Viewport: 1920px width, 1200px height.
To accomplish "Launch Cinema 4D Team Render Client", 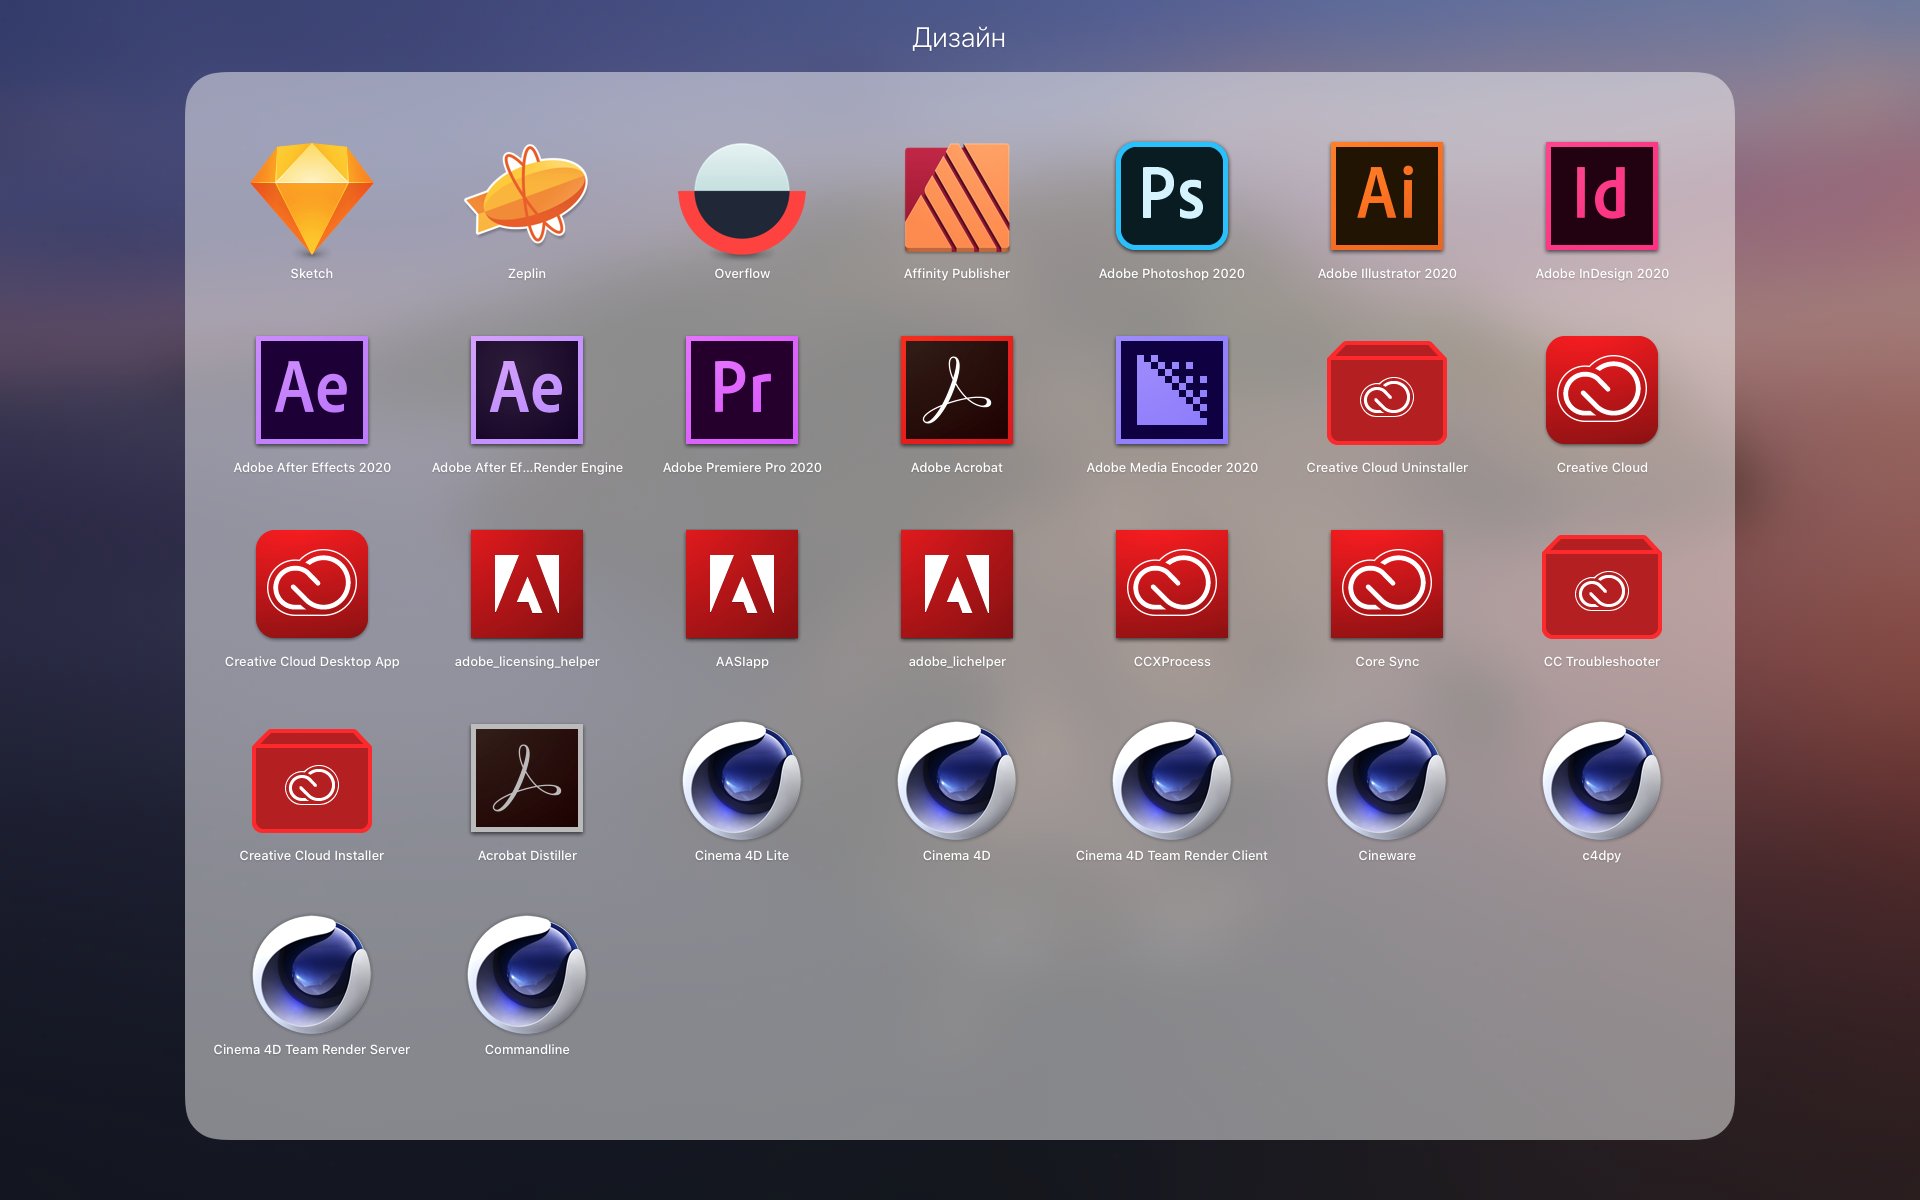I will point(1172,780).
